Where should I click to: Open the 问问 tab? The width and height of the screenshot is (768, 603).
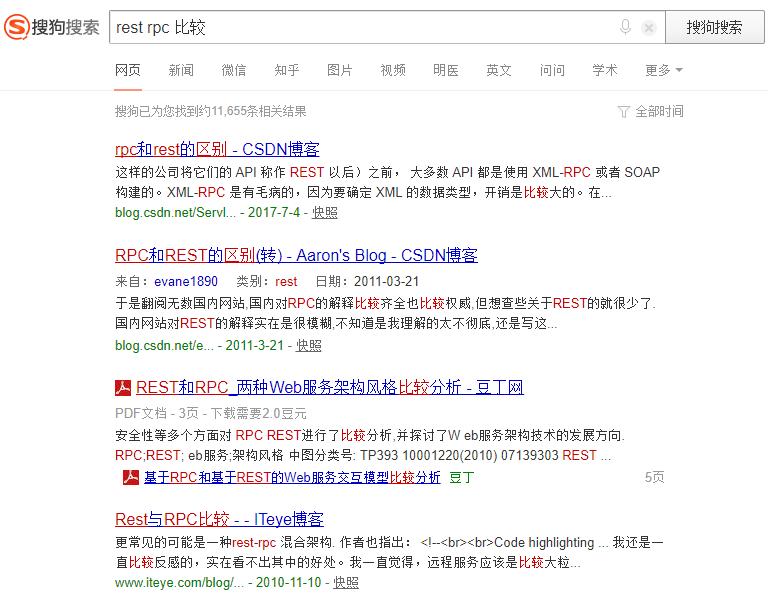[x=552, y=71]
